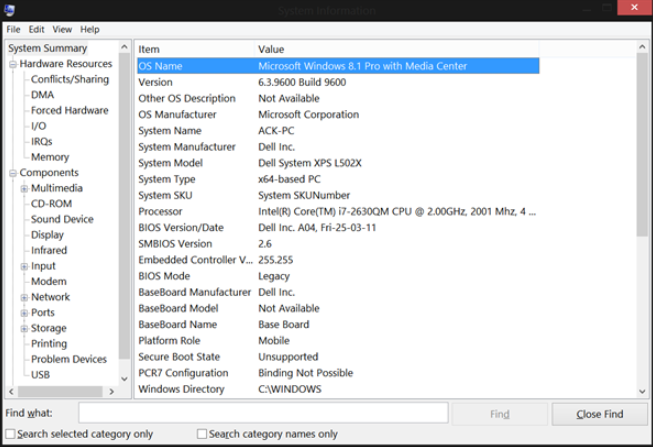Select Forced Hardware tree item

70,110
